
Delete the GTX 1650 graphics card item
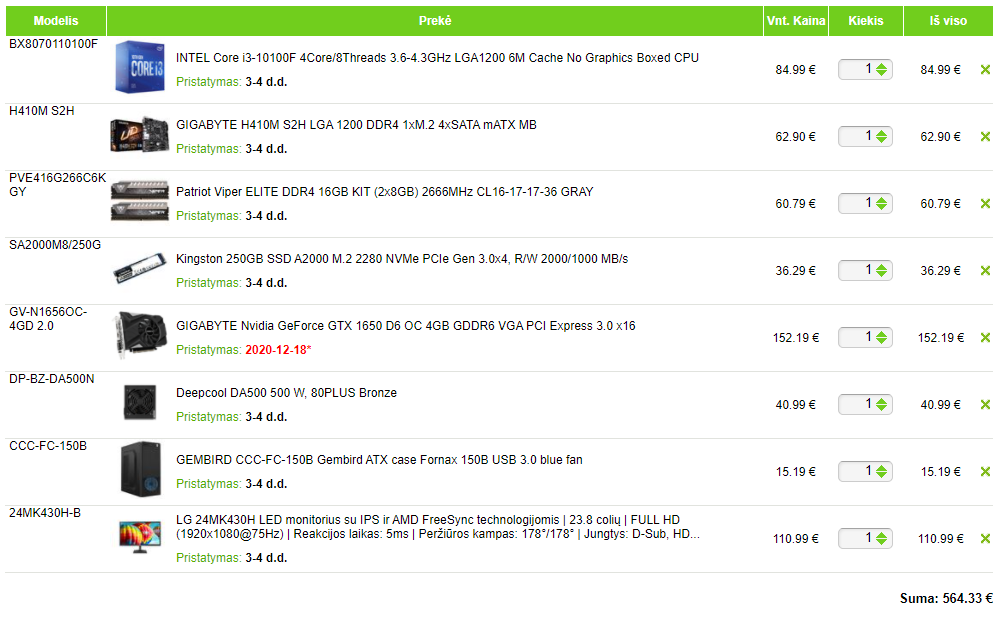985,338
